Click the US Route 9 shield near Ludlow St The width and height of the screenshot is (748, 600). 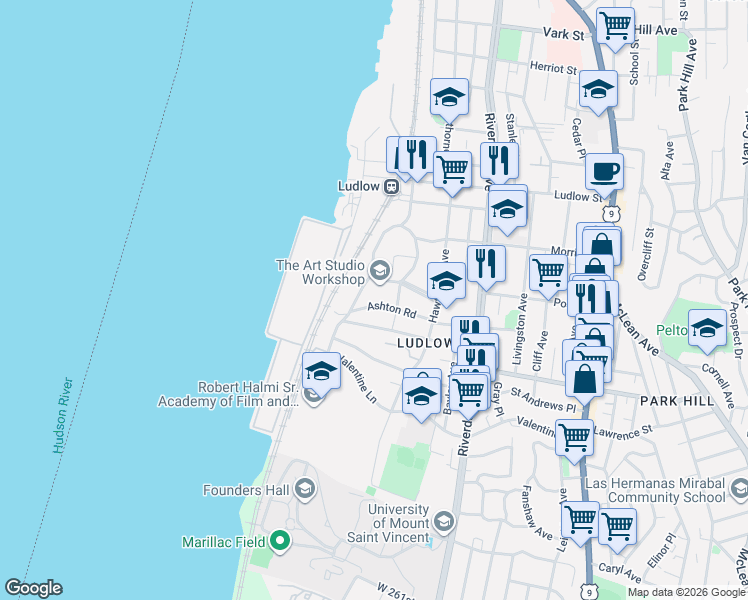coord(611,214)
